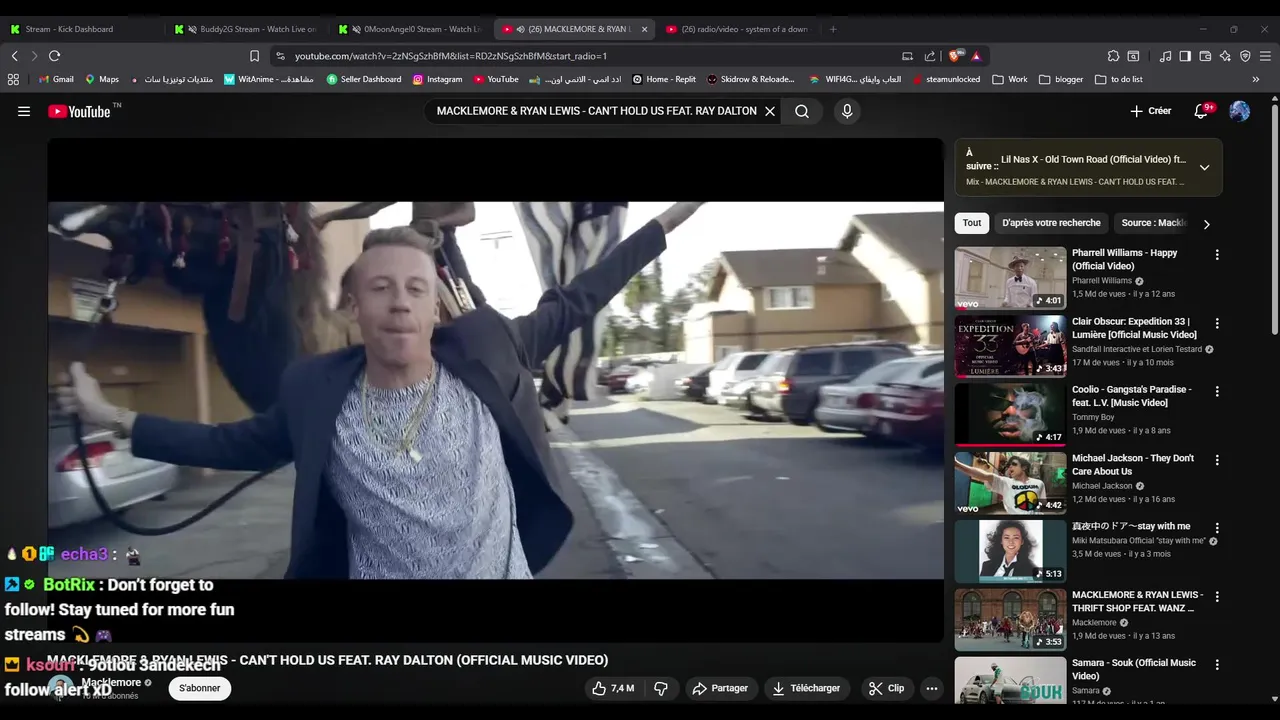
Task: Click the URL address field
Action: point(590,56)
